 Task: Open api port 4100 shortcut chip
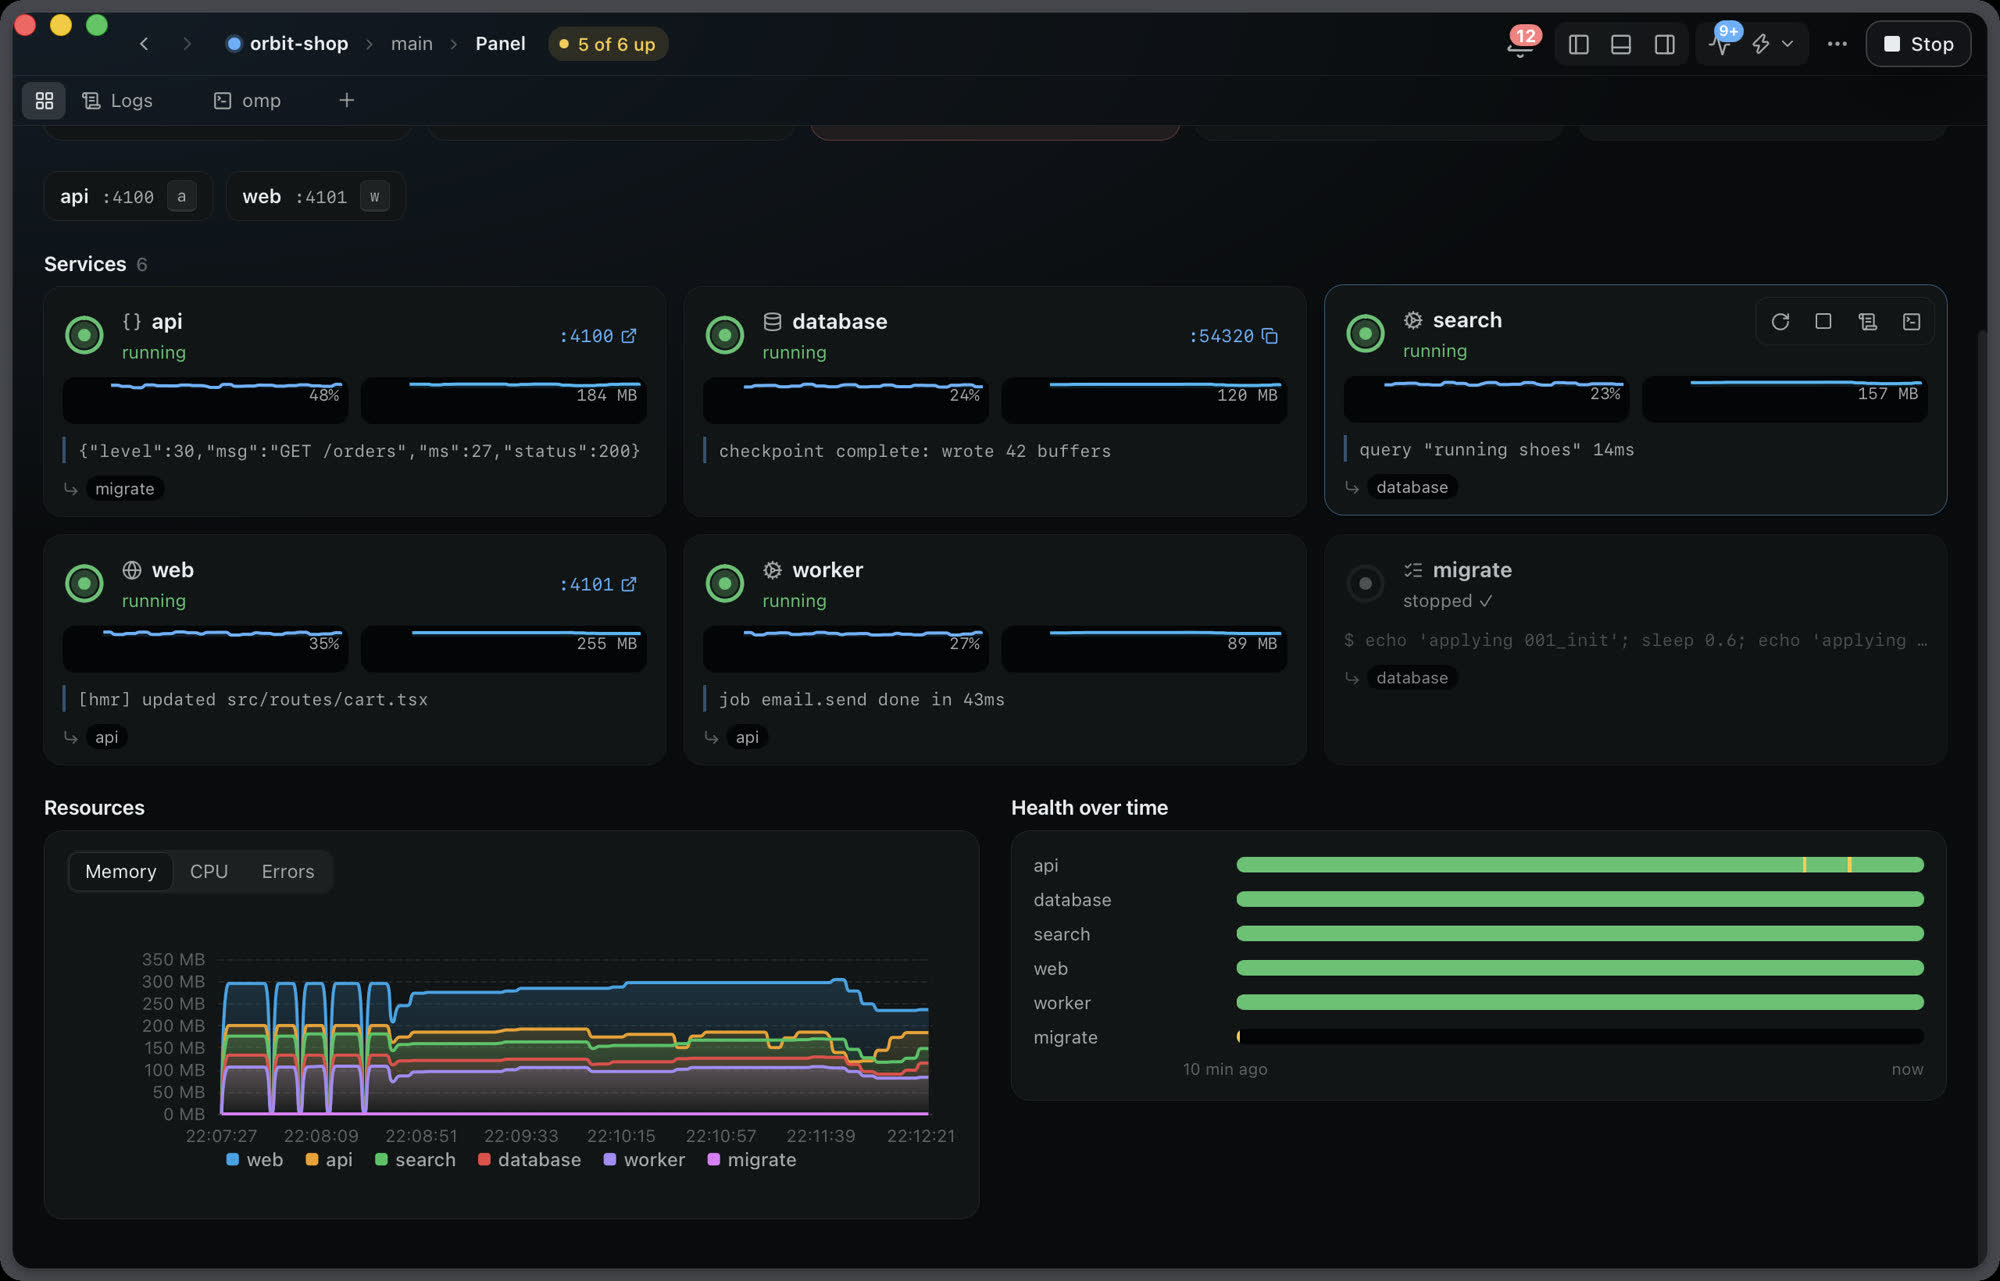128,196
